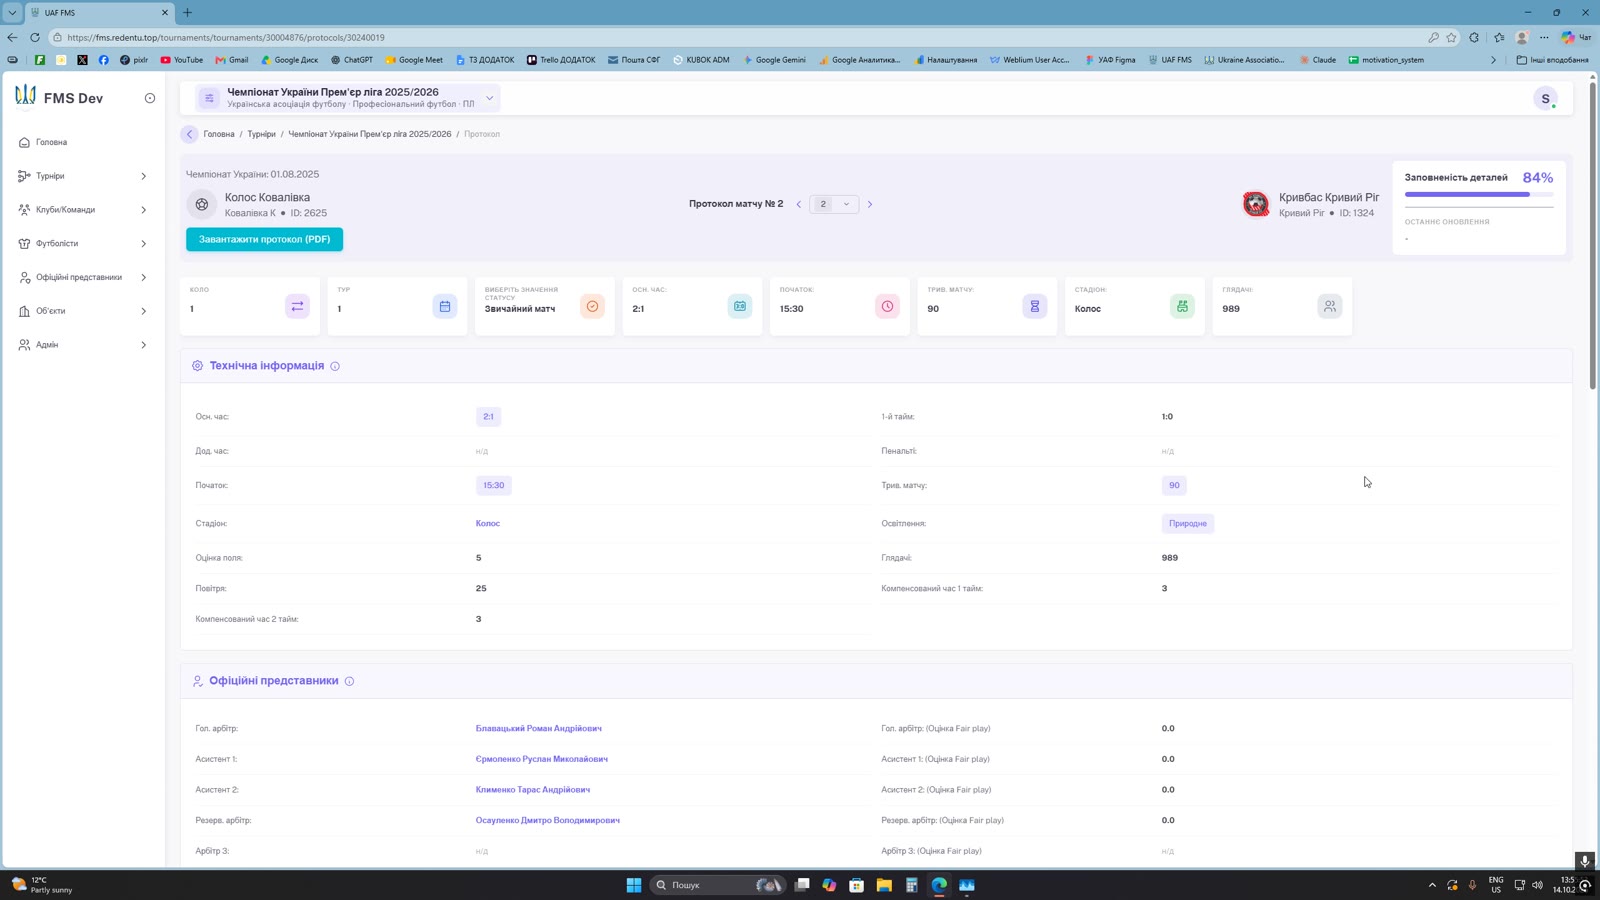Click the Кривбас Кривий Ріг club logo
Image resolution: width=1600 pixels, height=900 pixels.
[x=1256, y=204]
